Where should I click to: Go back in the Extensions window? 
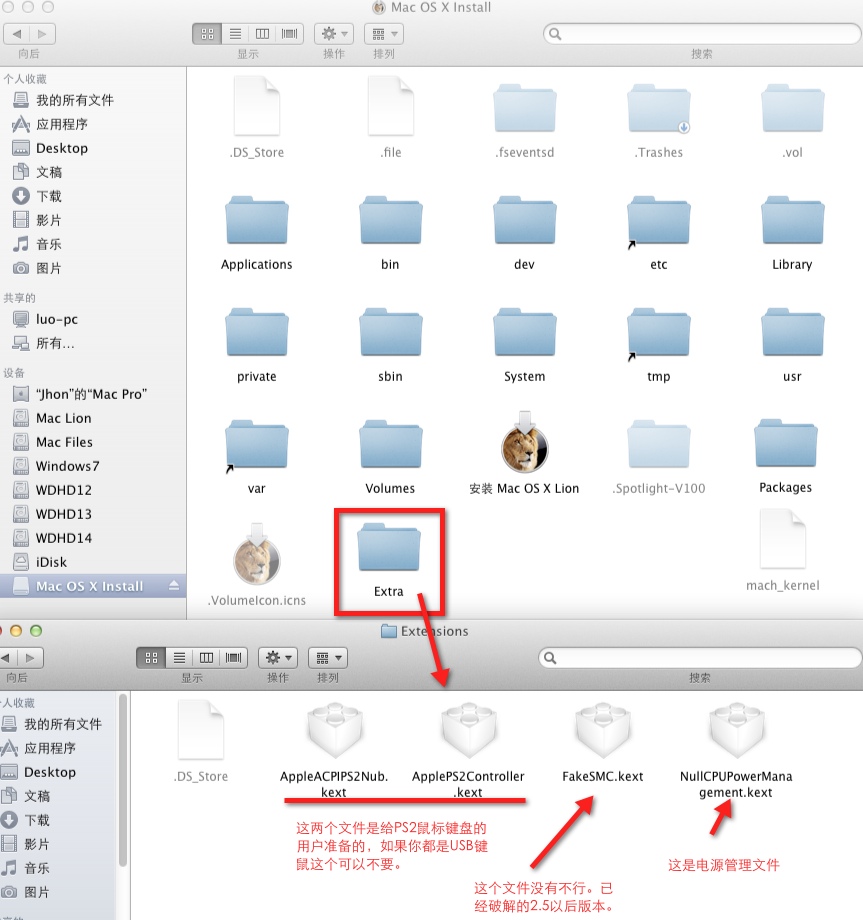click(8, 658)
